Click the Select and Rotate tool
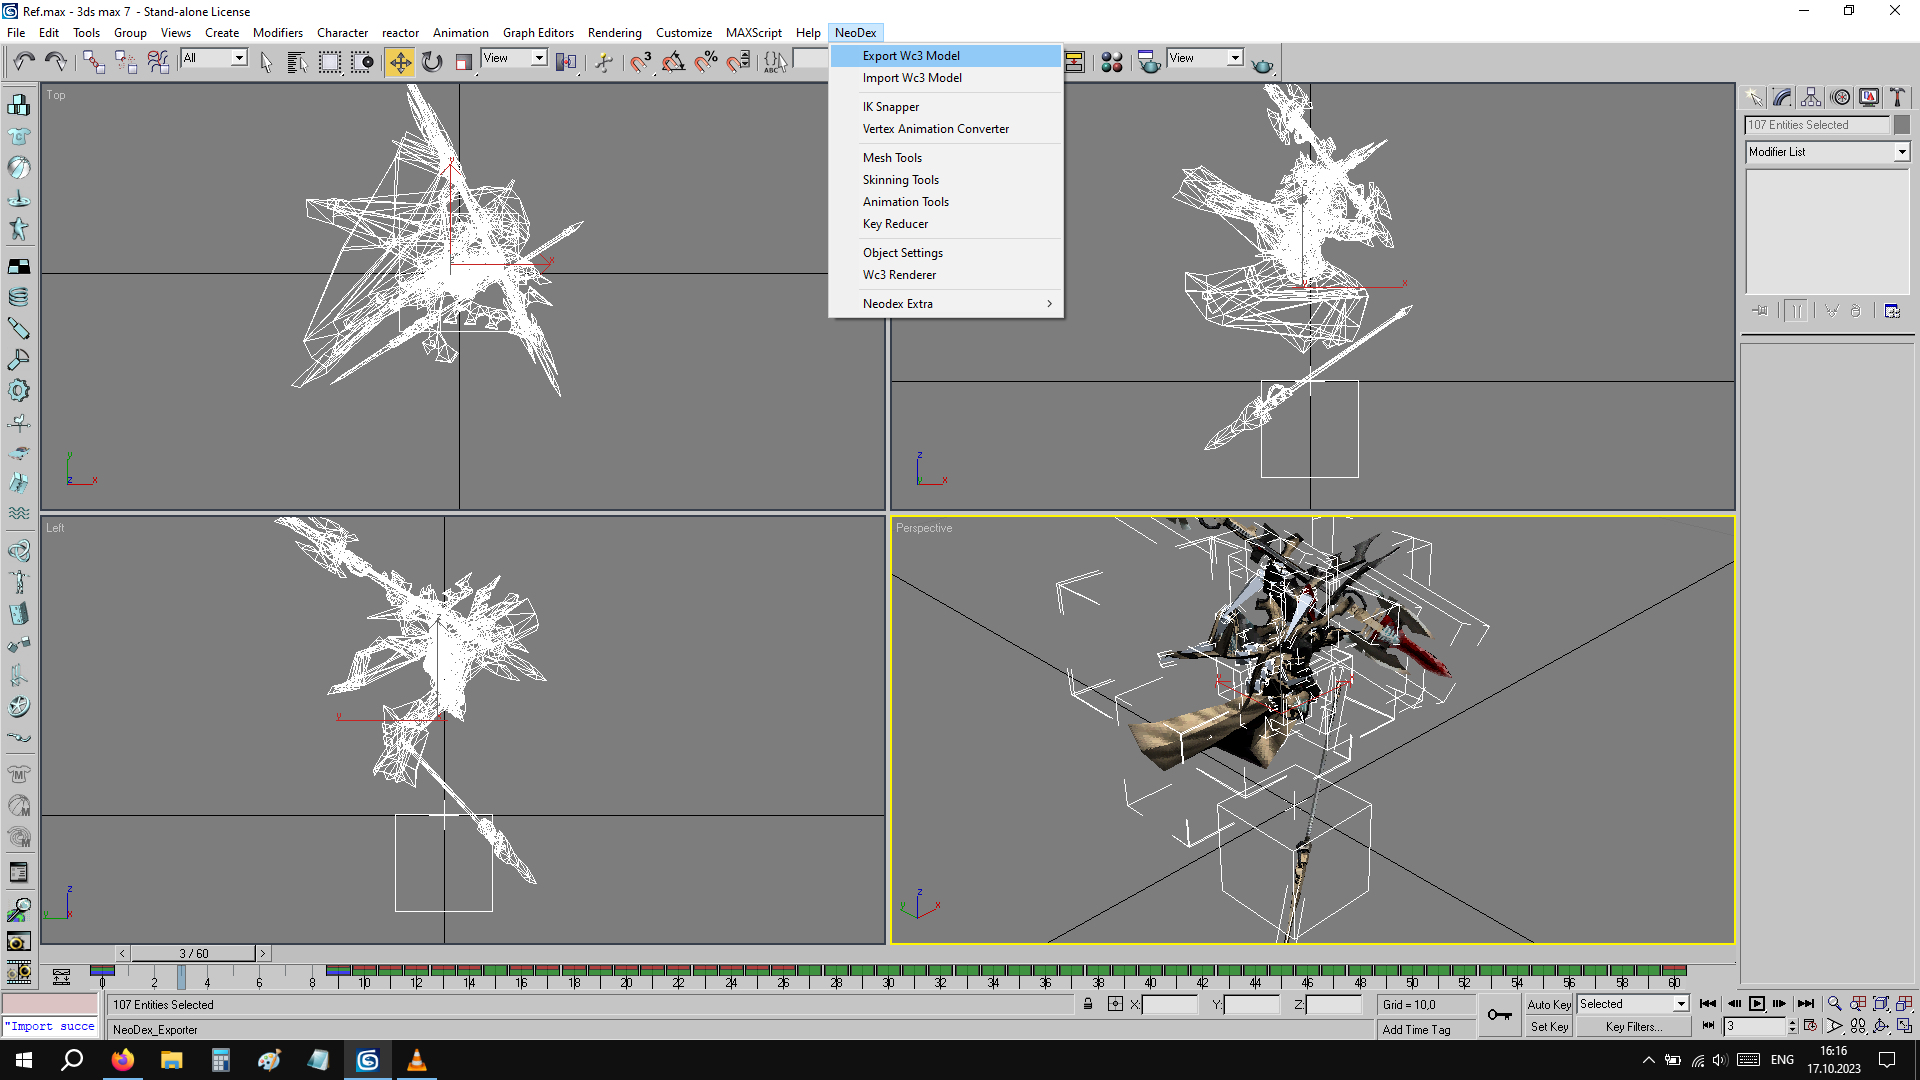Viewport: 1920px width, 1080px height. coord(432,62)
